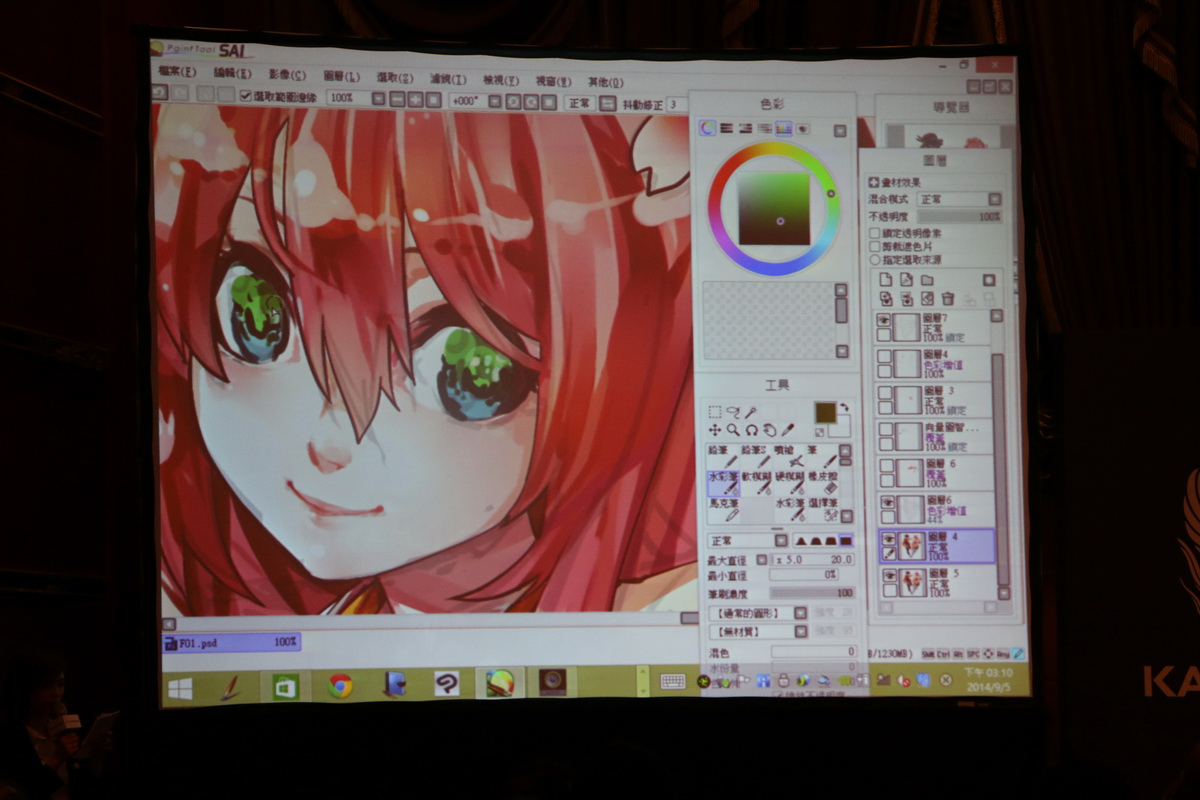Click the delete layer trash icon
The height and width of the screenshot is (800, 1200).
947,298
